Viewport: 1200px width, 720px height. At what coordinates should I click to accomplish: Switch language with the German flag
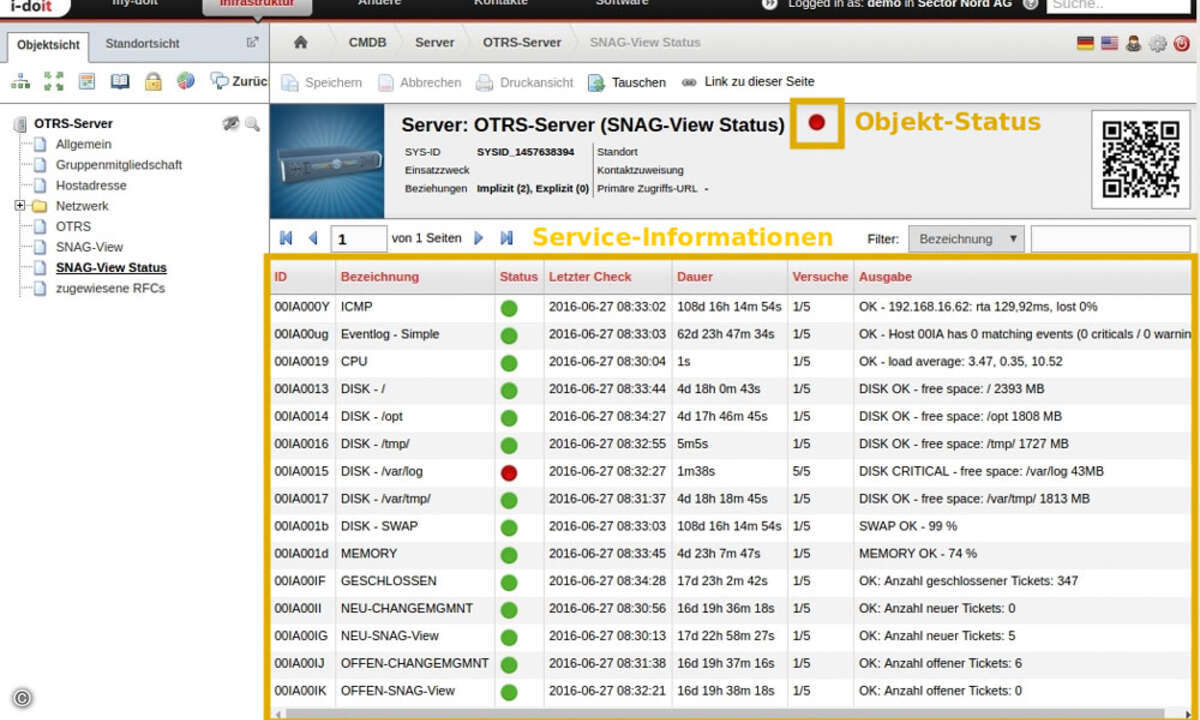pyautogui.click(x=1085, y=43)
